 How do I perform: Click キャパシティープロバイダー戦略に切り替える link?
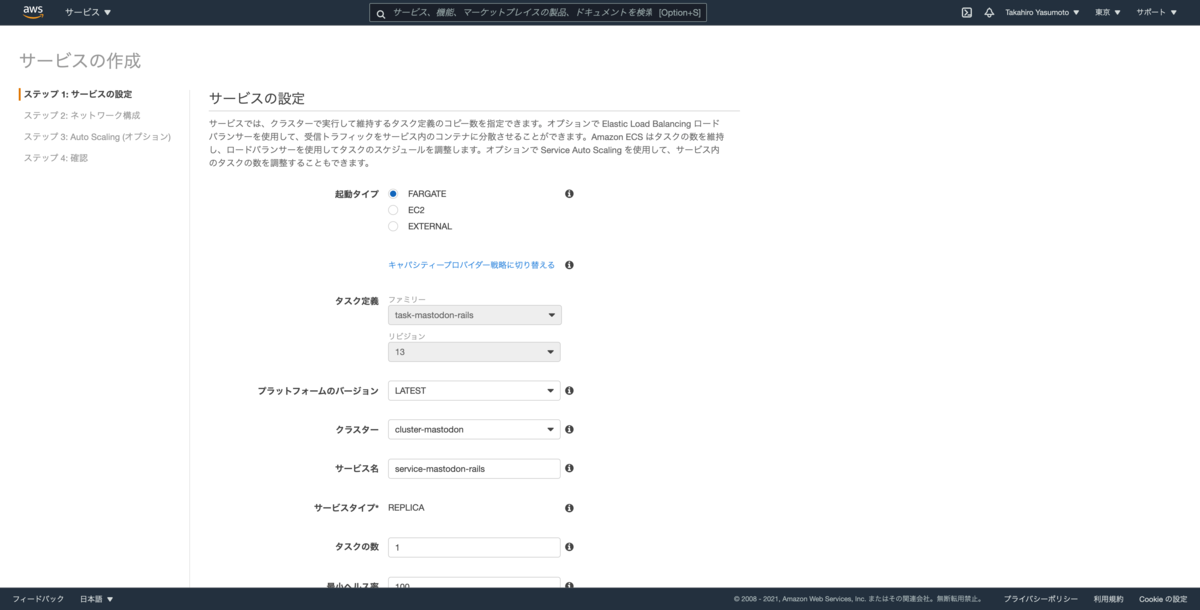(471, 265)
